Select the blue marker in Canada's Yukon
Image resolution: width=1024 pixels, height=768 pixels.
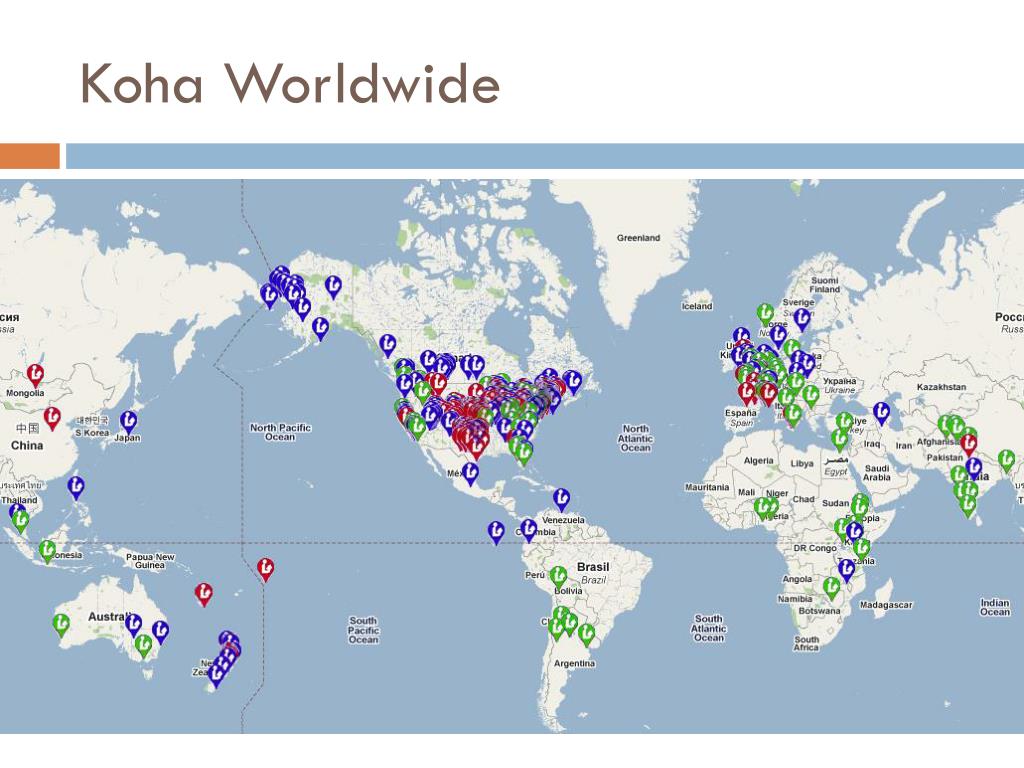coord(333,286)
